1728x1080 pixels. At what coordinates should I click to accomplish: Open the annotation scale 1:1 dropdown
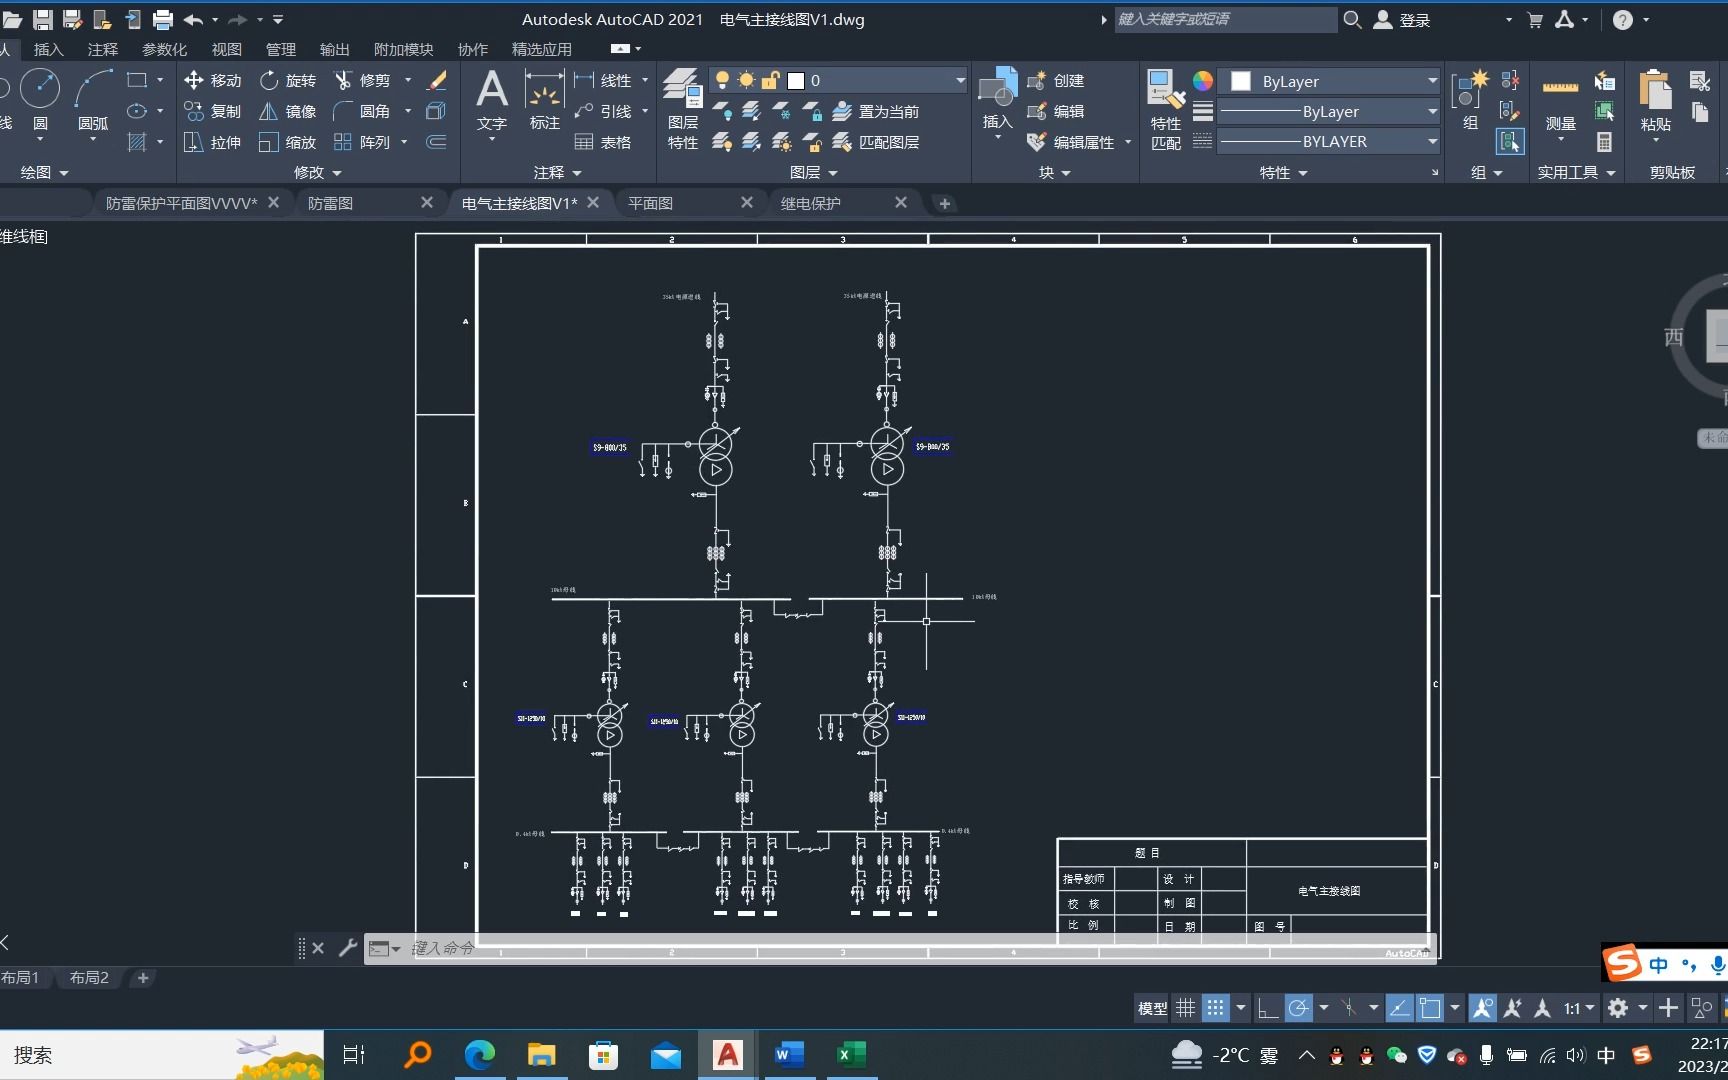pos(1579,1008)
